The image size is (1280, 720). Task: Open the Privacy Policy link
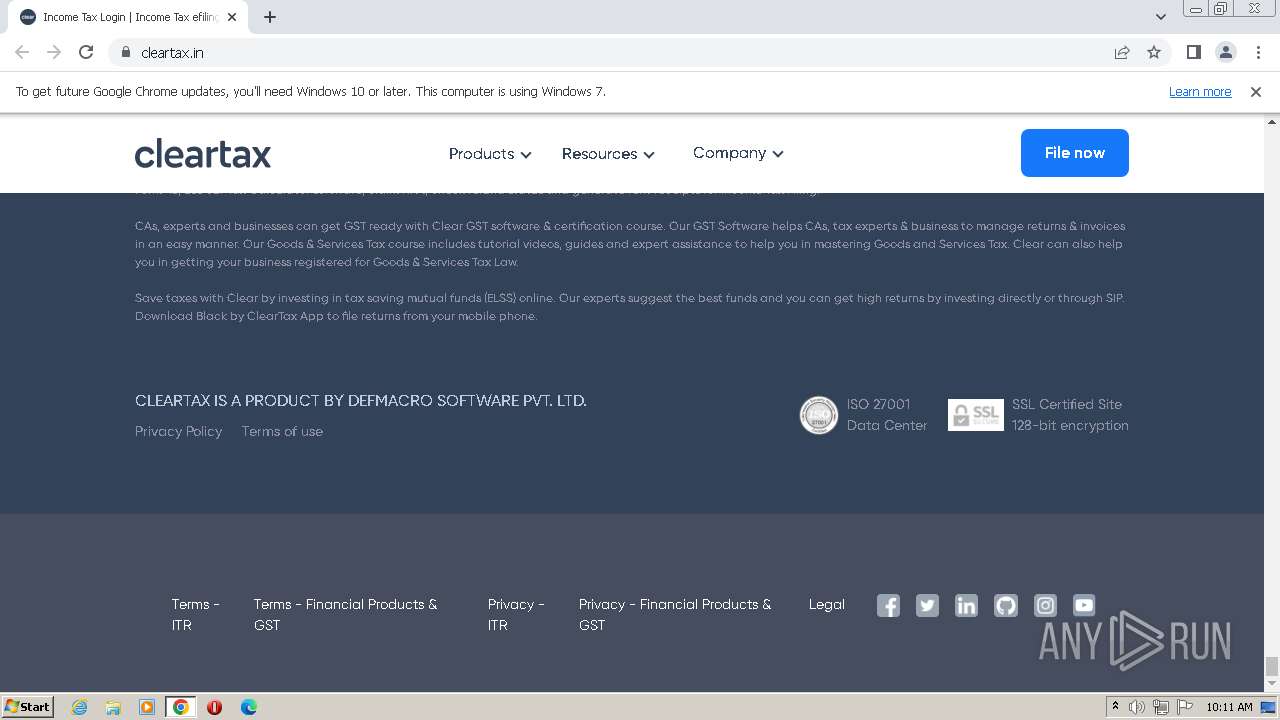179,432
